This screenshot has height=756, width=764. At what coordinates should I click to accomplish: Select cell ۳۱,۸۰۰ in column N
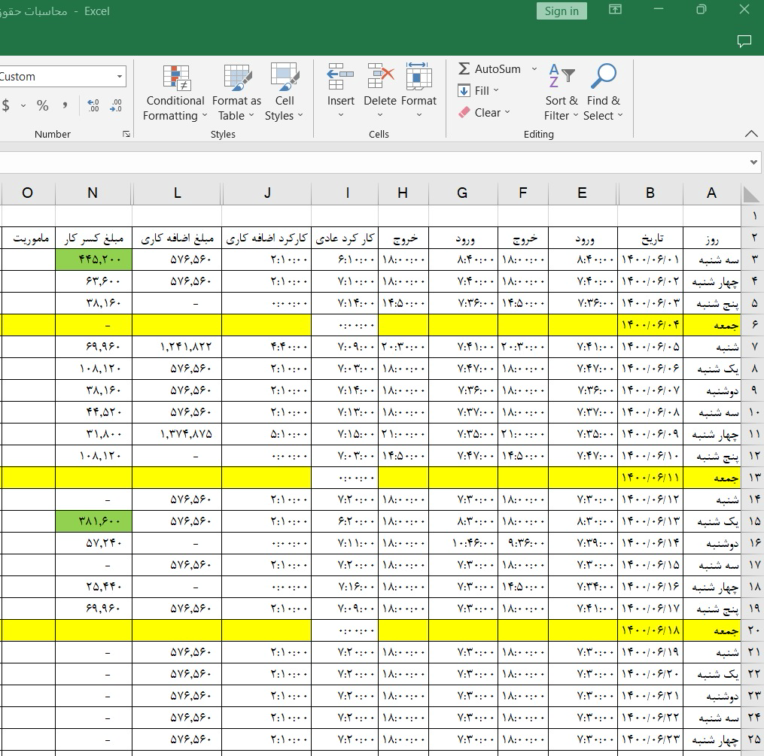94,434
